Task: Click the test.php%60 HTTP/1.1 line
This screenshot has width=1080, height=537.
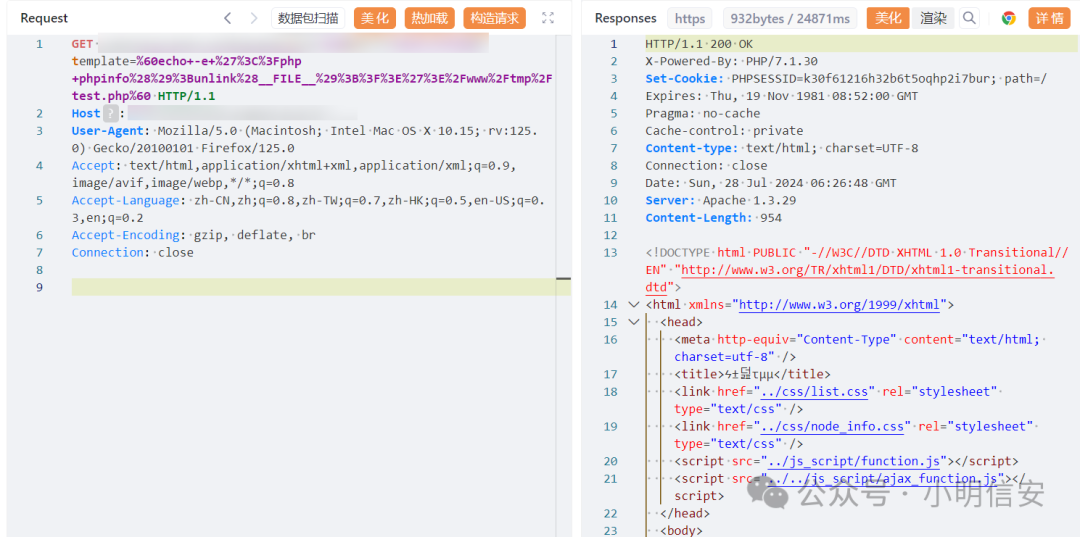Action: [x=143, y=96]
